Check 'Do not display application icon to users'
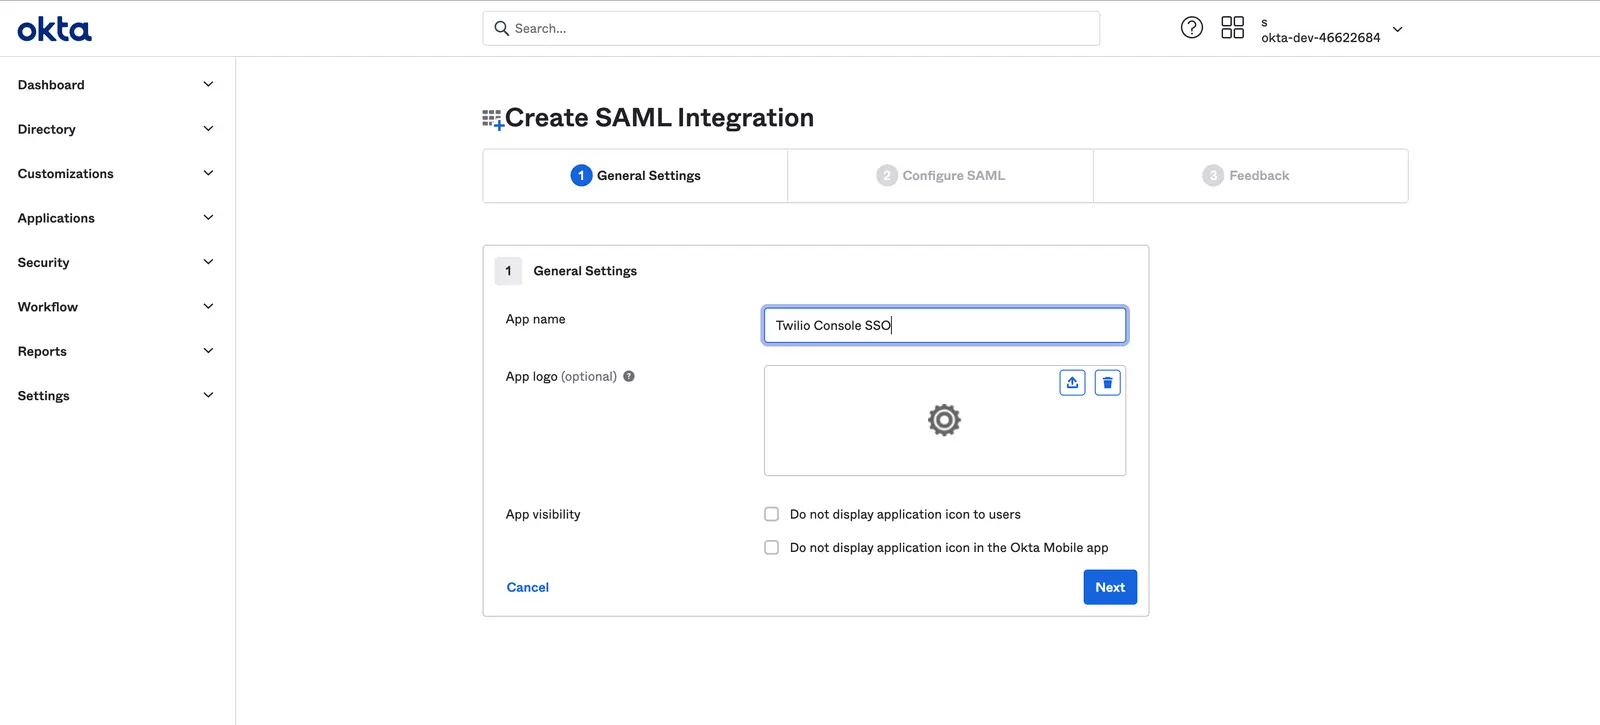The width and height of the screenshot is (1600, 725). (x=771, y=514)
